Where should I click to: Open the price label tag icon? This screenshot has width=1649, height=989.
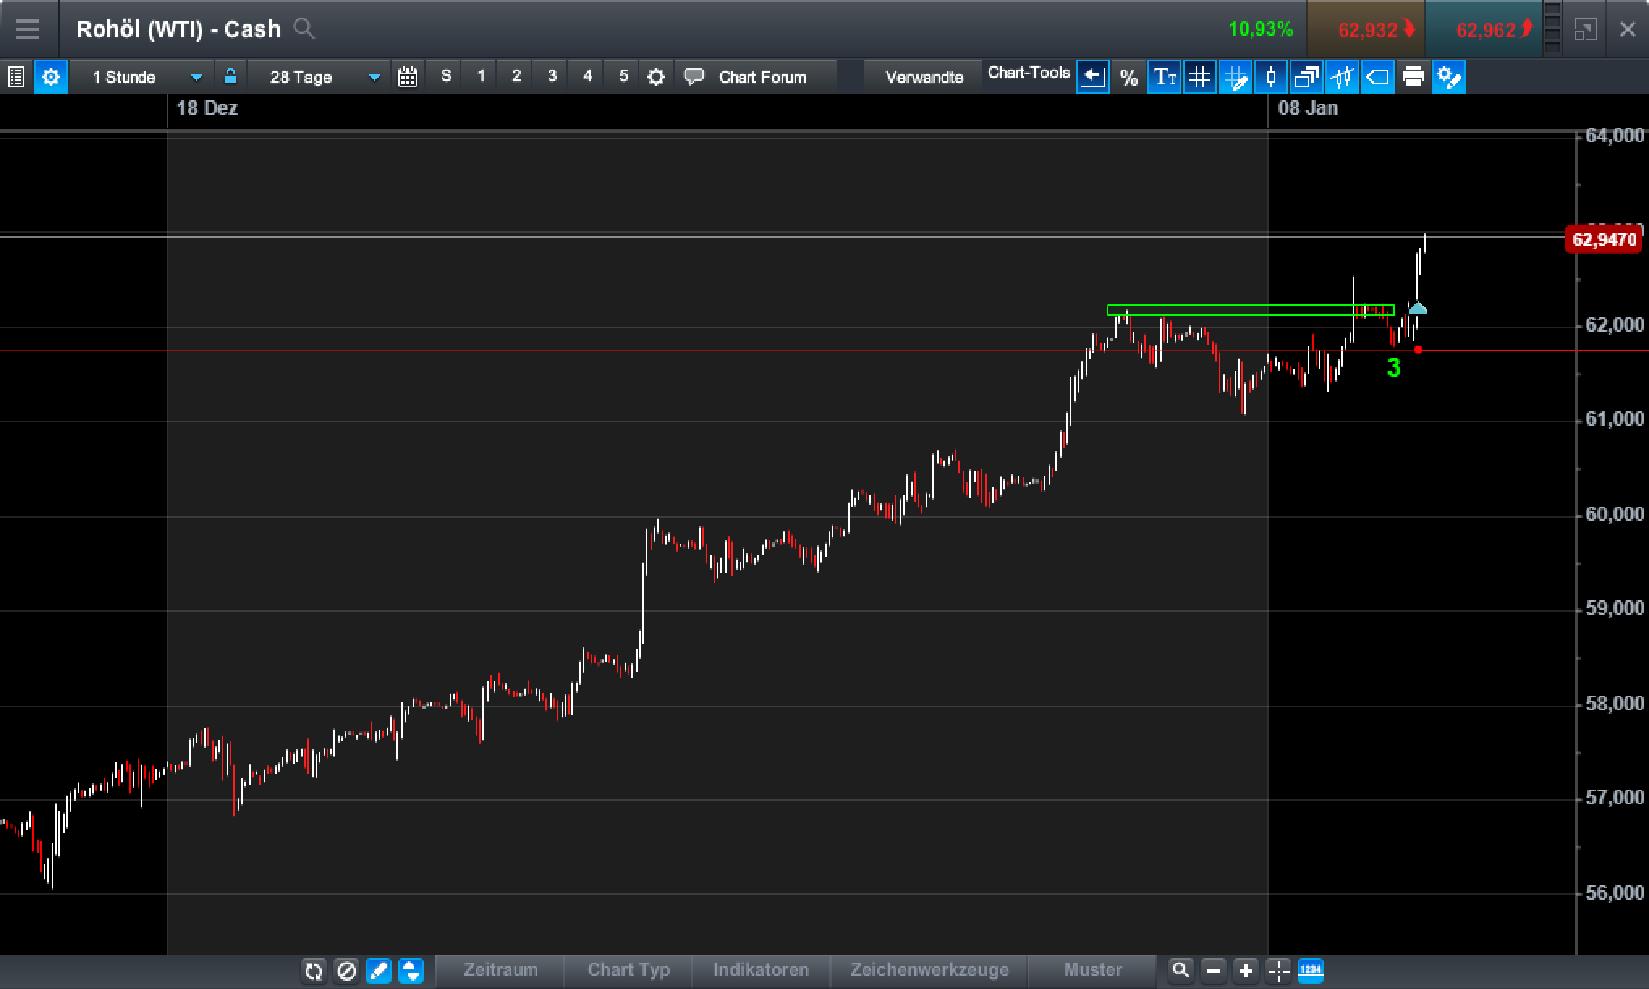1378,76
